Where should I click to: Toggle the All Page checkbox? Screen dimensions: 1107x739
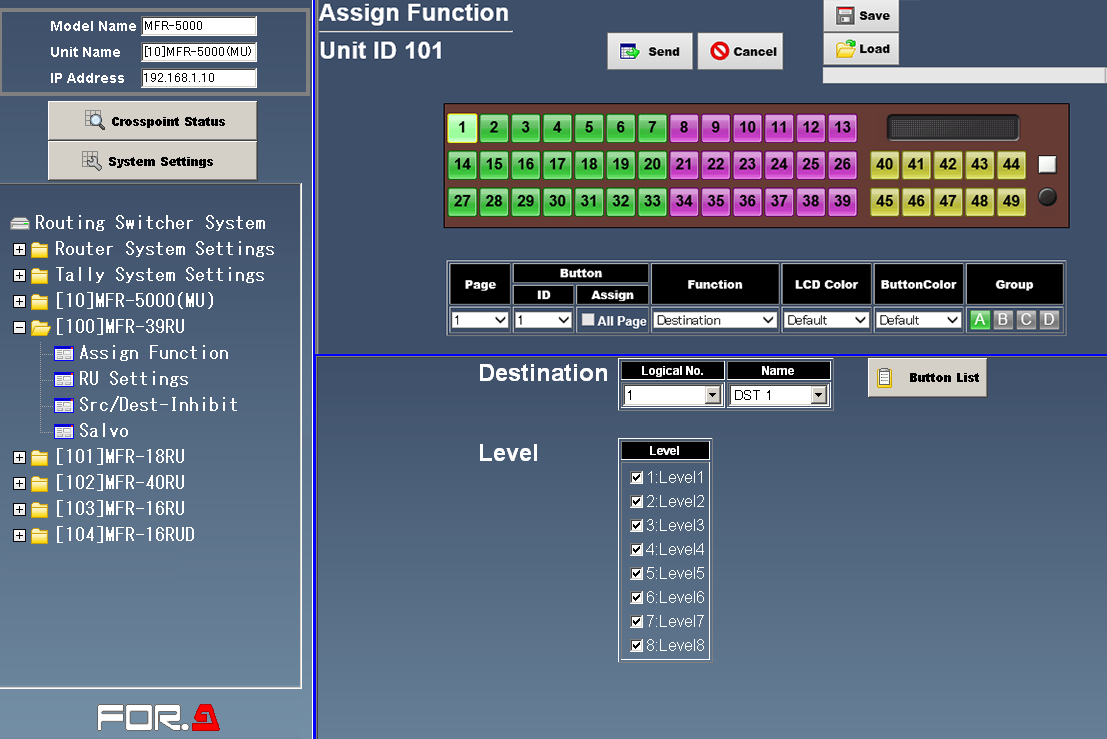[x=588, y=320]
